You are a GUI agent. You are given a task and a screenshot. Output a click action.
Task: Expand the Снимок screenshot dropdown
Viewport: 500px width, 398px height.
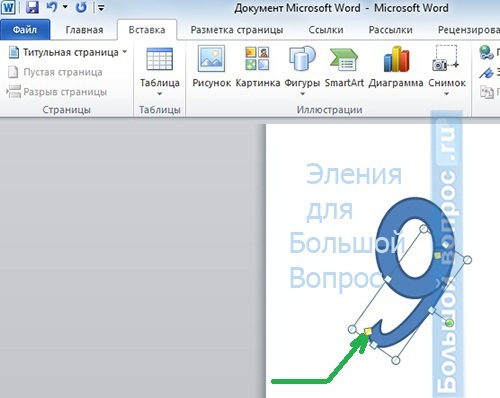pos(446,94)
